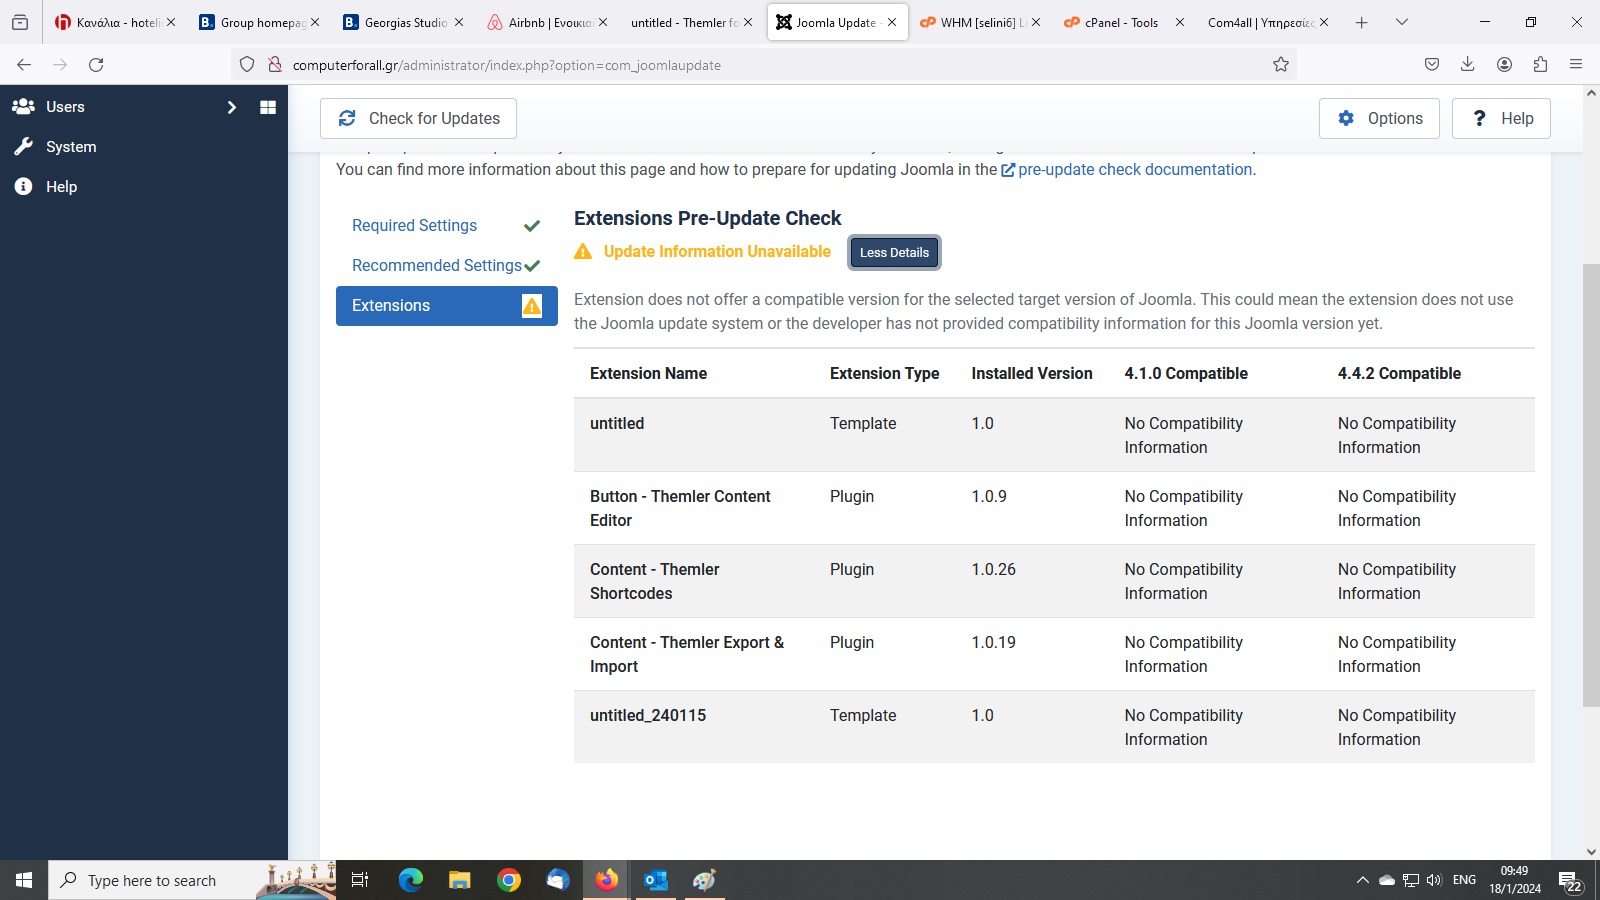Open the list all tabs dropdown

click(x=1402, y=22)
